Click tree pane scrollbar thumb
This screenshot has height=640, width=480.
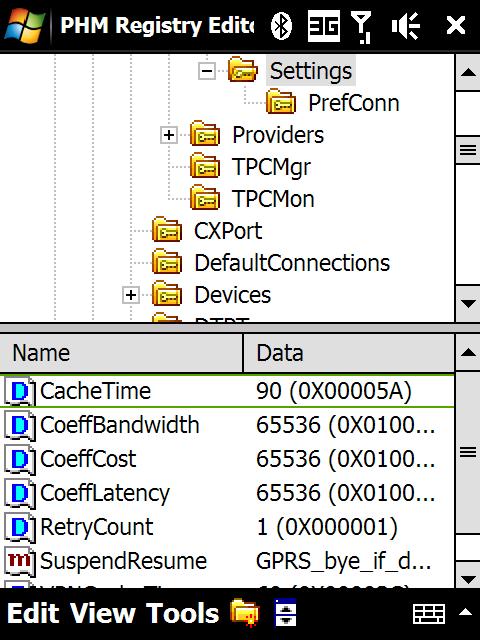(468, 150)
